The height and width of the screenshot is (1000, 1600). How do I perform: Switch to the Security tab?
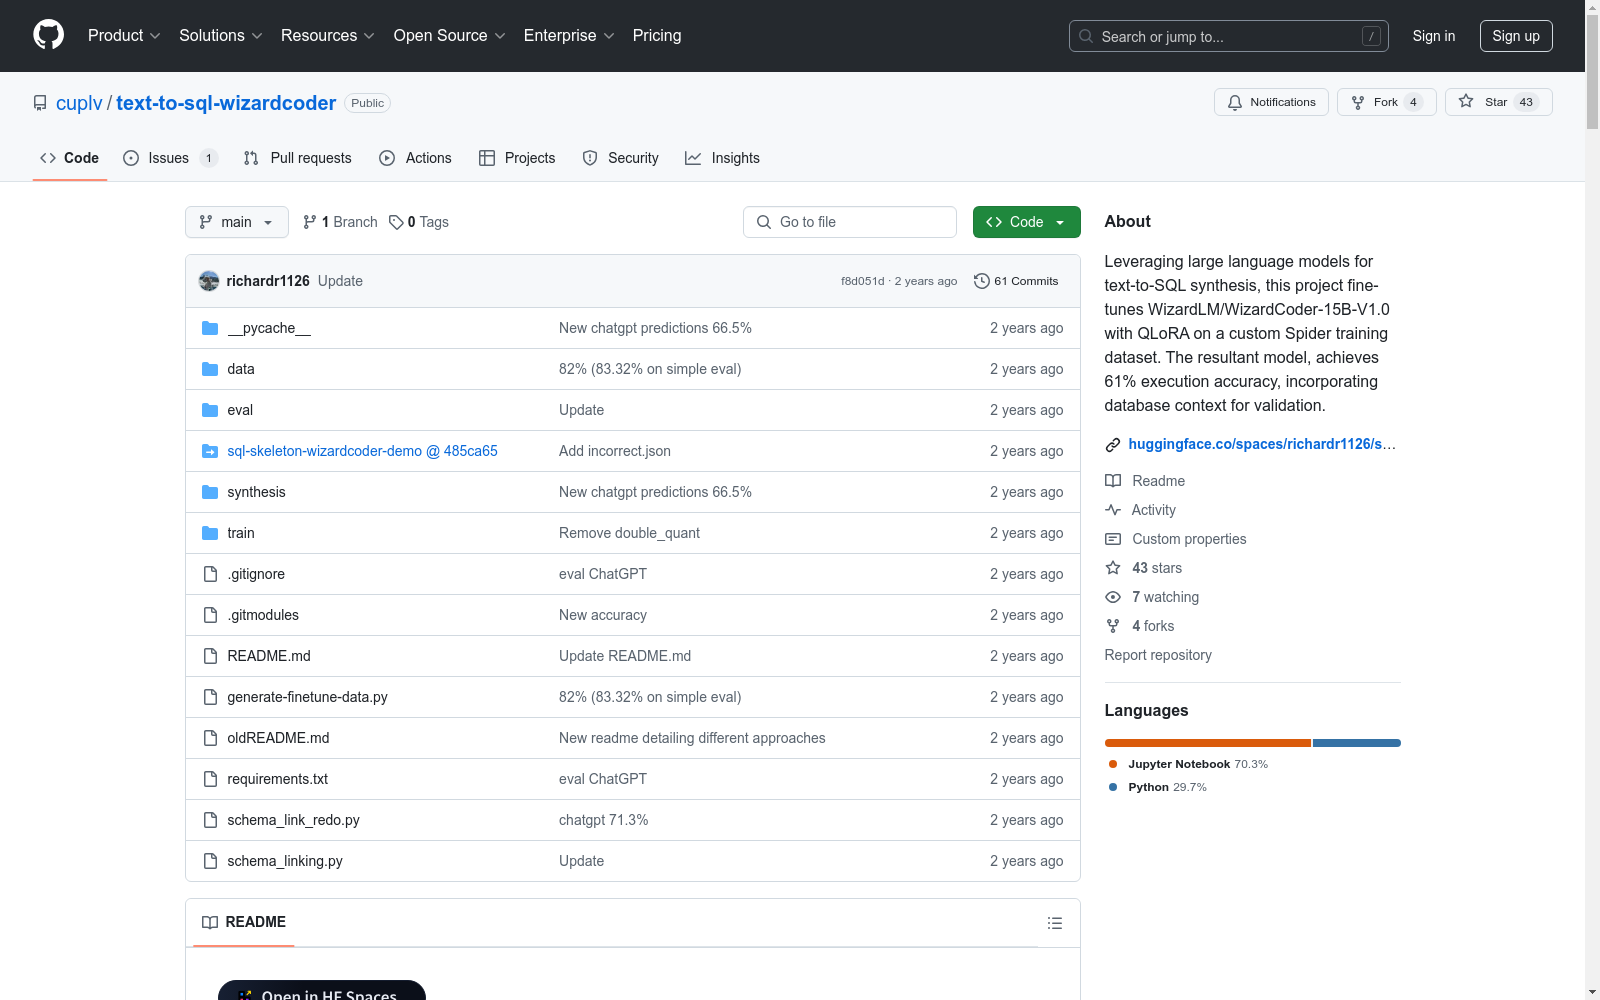(x=620, y=158)
